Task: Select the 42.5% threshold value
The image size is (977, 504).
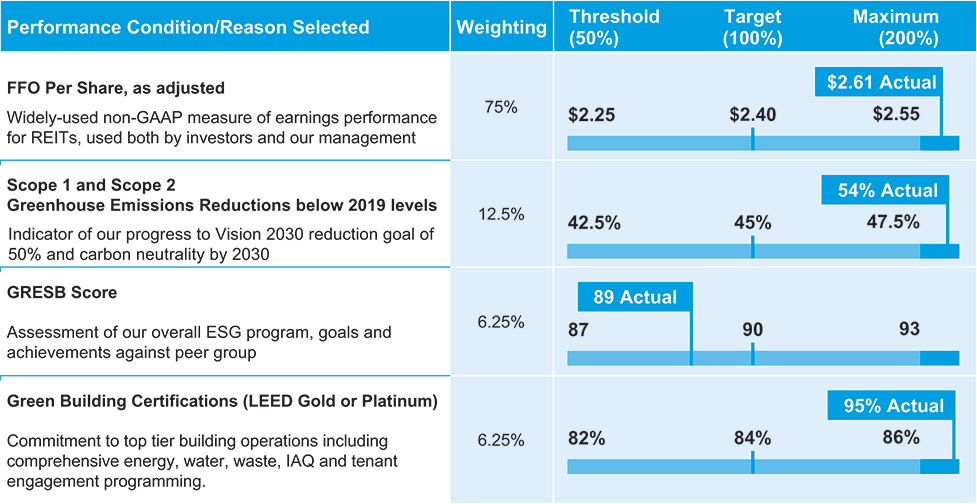Action: pos(594,222)
